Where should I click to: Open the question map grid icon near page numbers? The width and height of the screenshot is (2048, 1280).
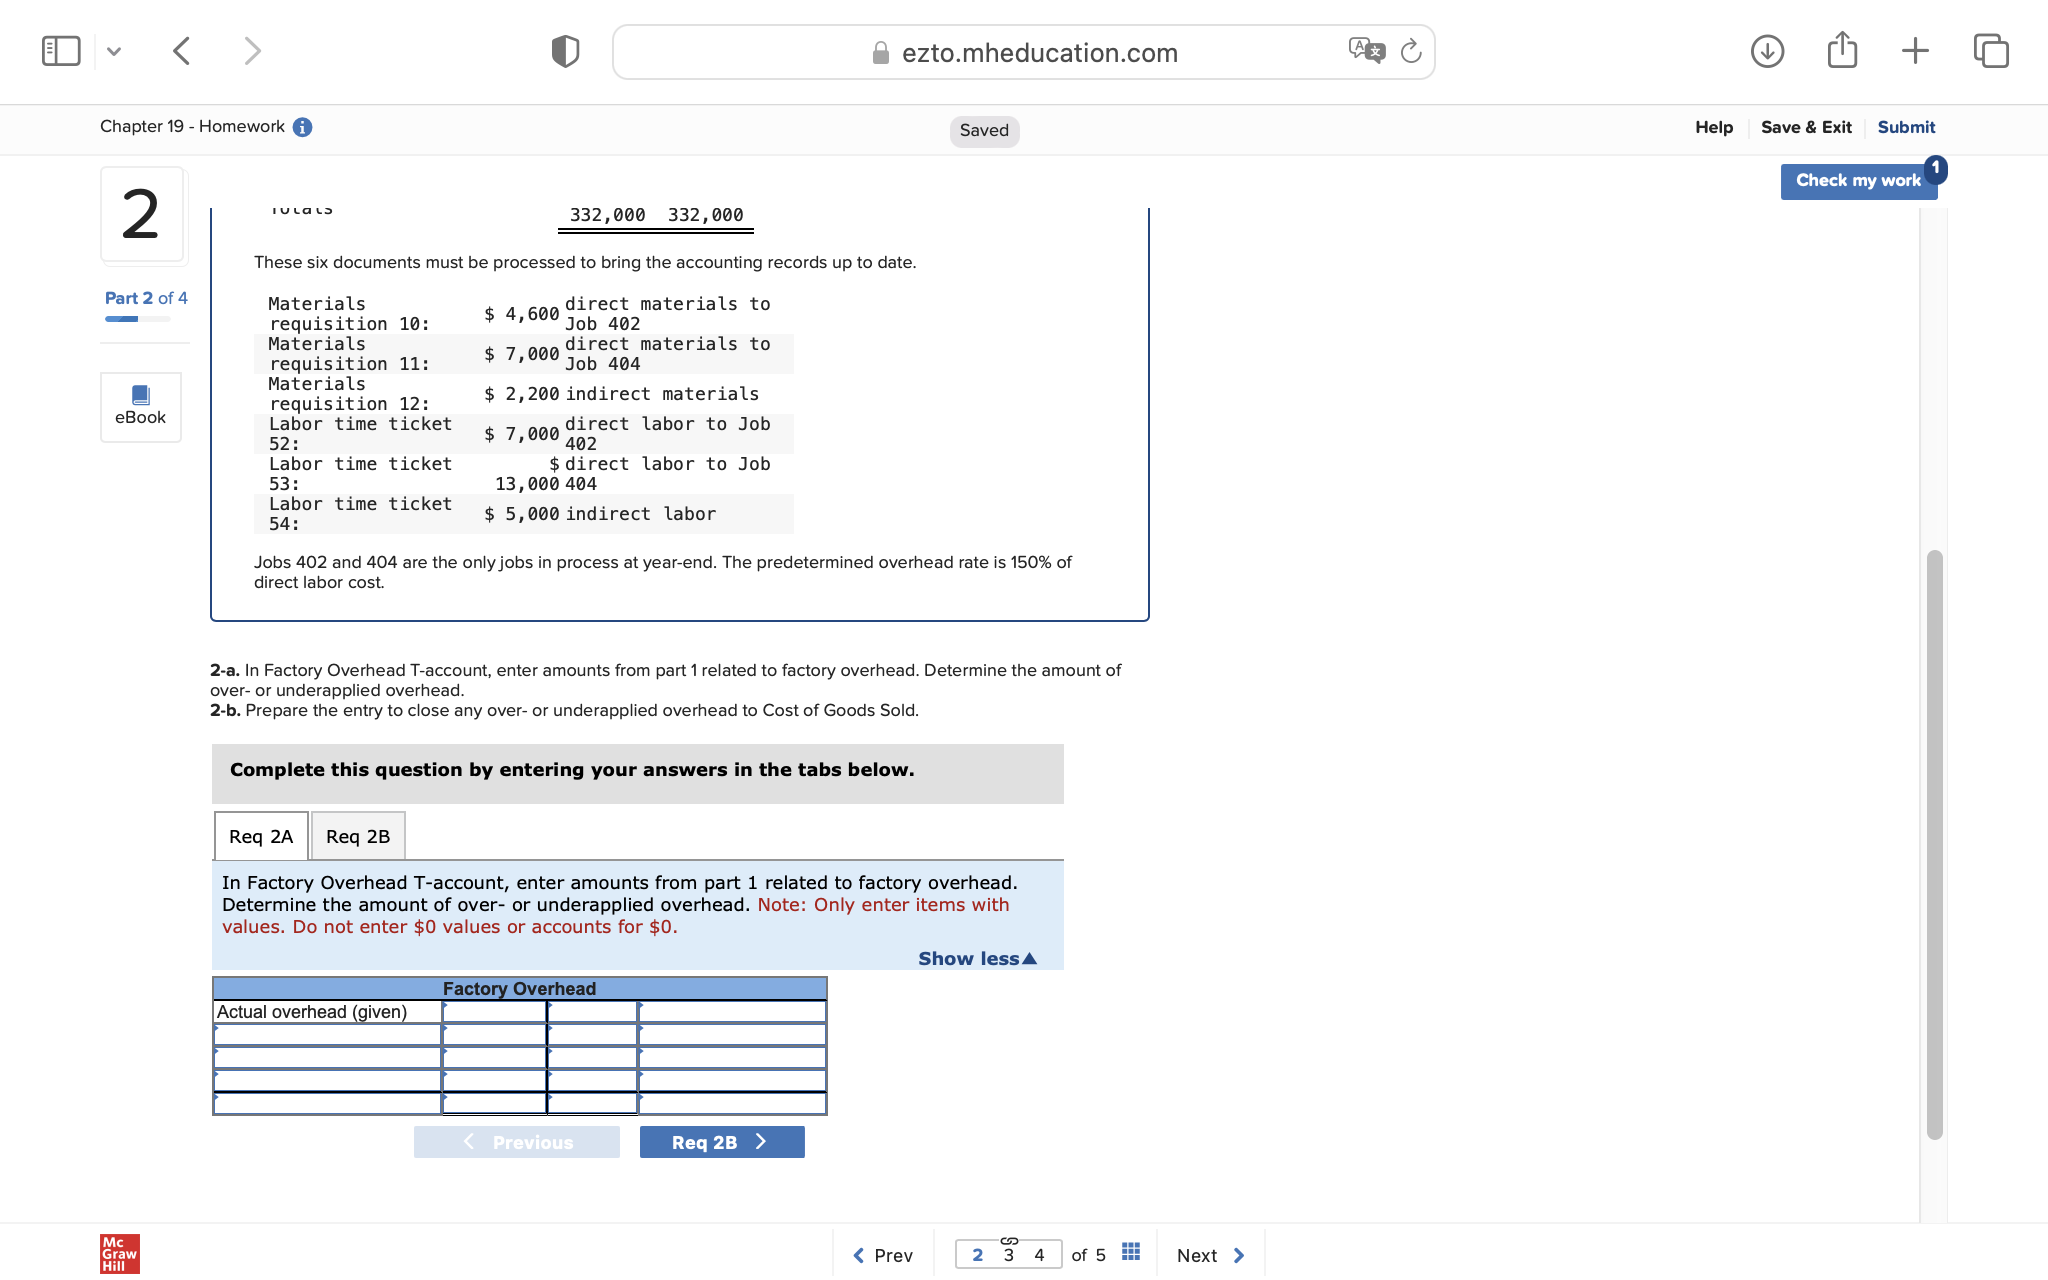pyautogui.click(x=1130, y=1251)
